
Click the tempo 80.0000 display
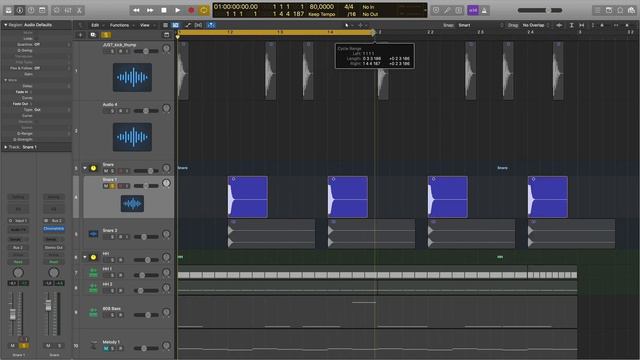click(322, 7)
